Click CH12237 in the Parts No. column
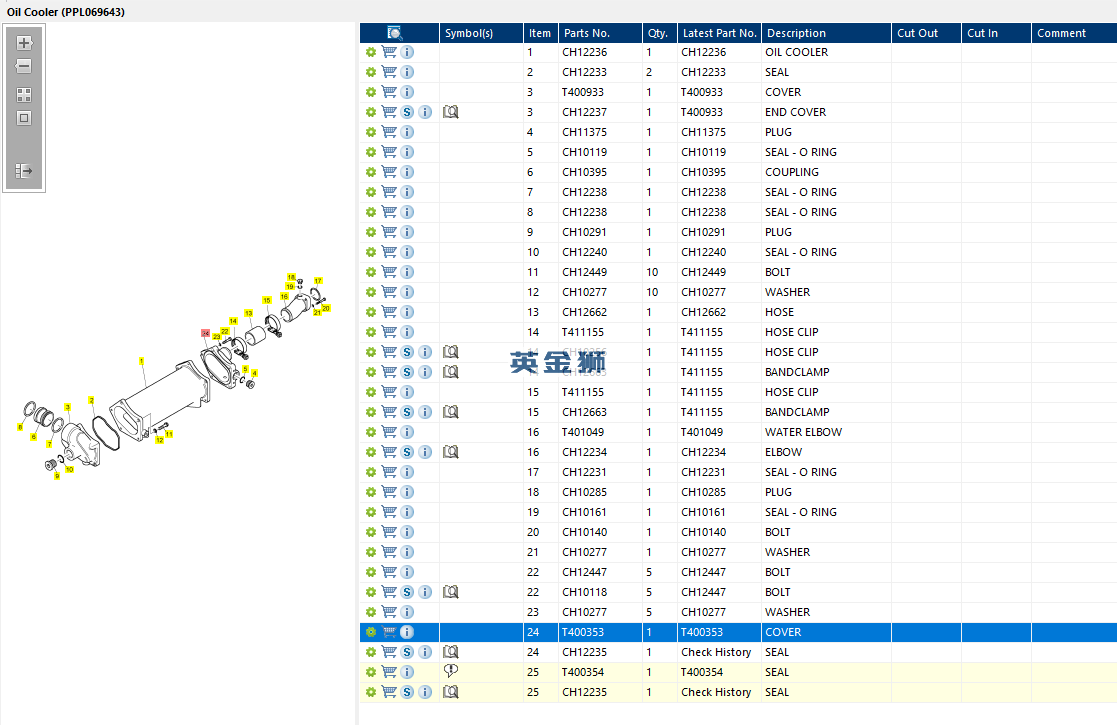Image resolution: width=1117 pixels, height=725 pixels. [x=584, y=112]
